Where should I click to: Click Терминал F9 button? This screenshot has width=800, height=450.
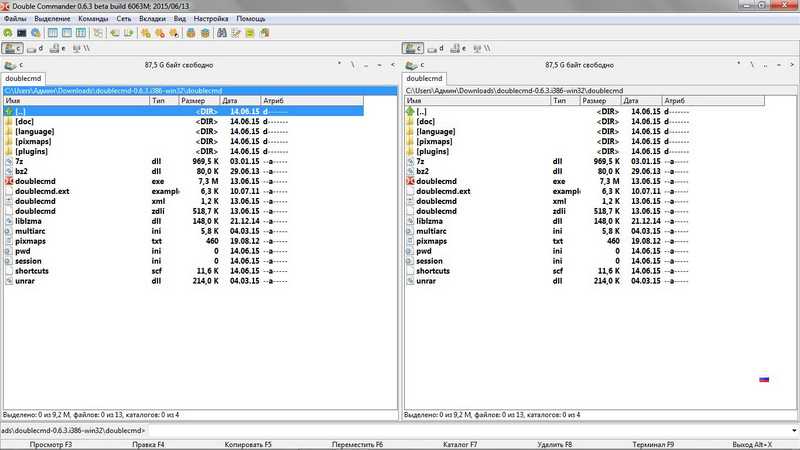[x=653, y=445]
